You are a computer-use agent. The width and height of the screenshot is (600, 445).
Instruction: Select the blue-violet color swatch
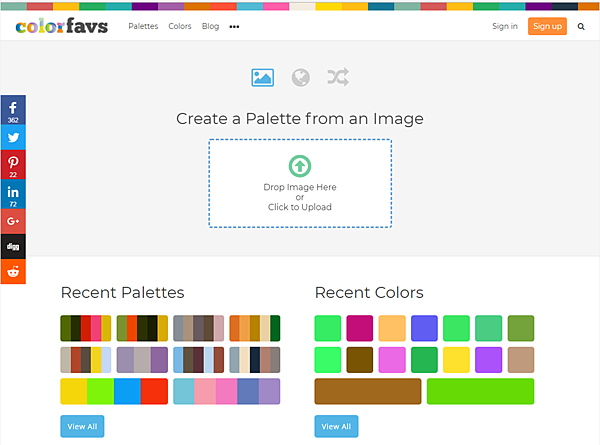click(x=424, y=328)
